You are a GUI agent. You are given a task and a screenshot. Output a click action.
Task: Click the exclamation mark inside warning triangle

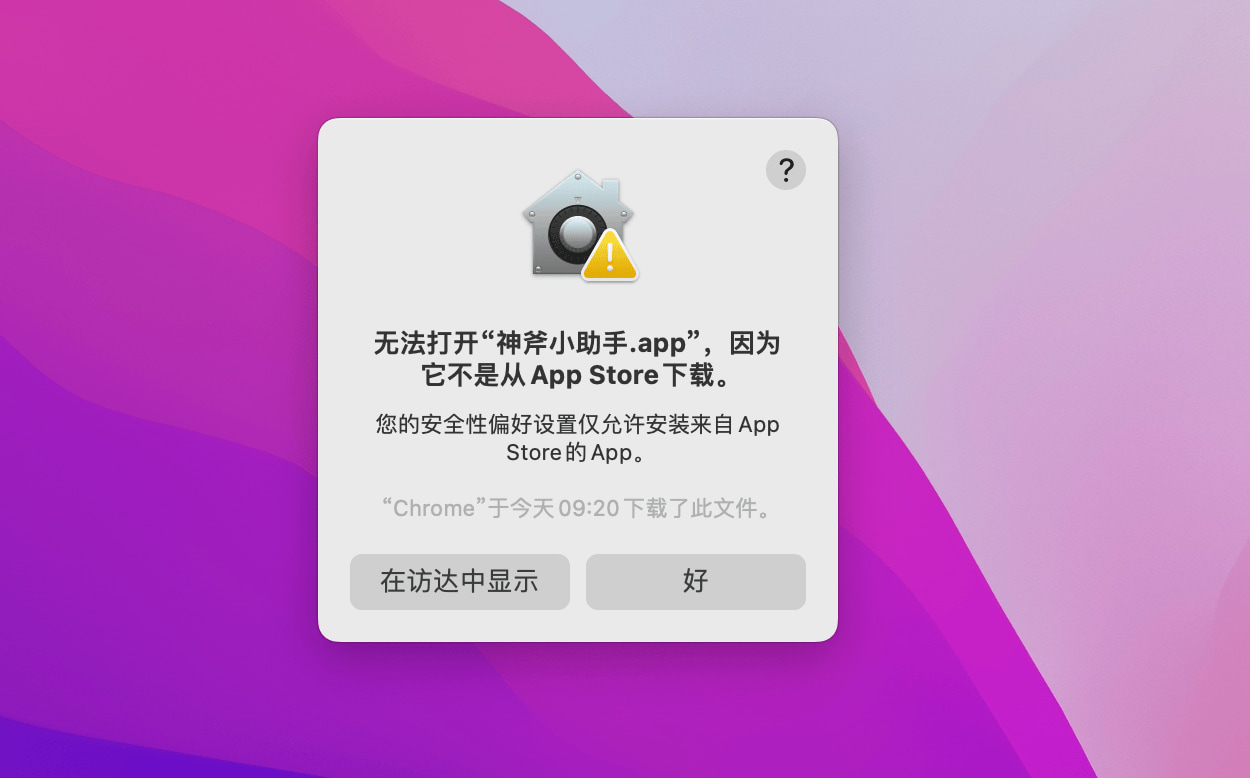click(x=610, y=257)
